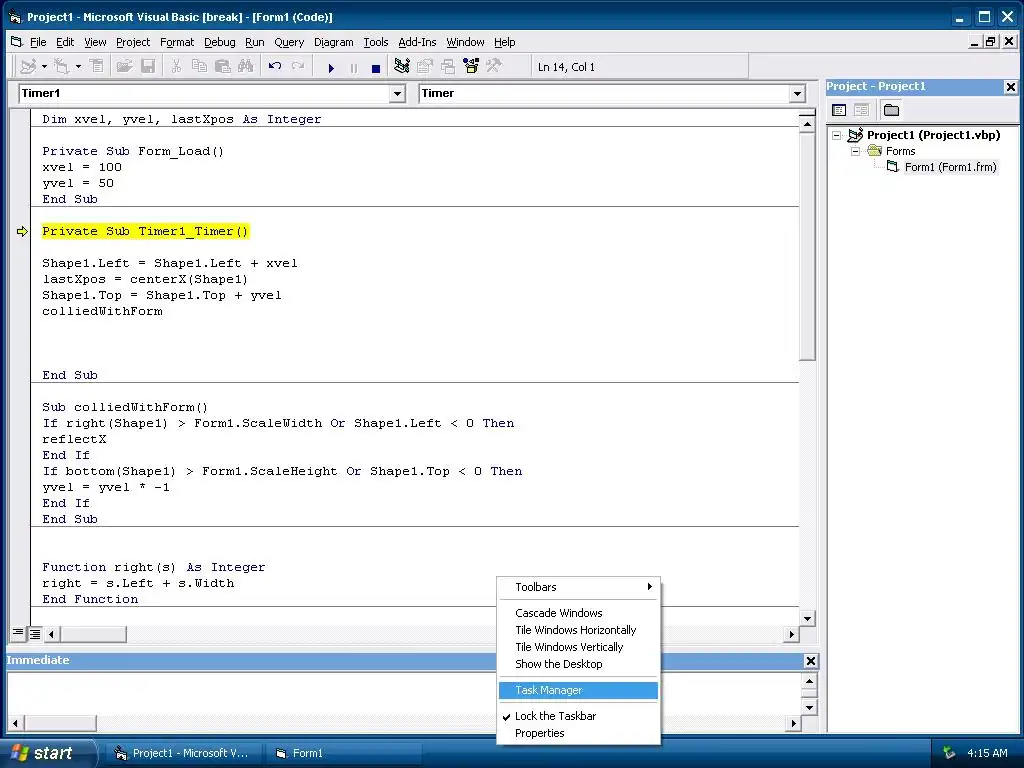Select Cascade Windows in context menu
Screen dimensions: 1024x768
tap(579, 613)
